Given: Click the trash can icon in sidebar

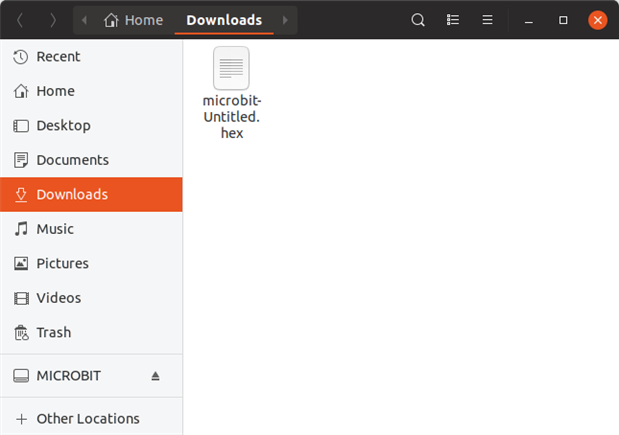Looking at the screenshot, I should pyautogui.click(x=21, y=332).
